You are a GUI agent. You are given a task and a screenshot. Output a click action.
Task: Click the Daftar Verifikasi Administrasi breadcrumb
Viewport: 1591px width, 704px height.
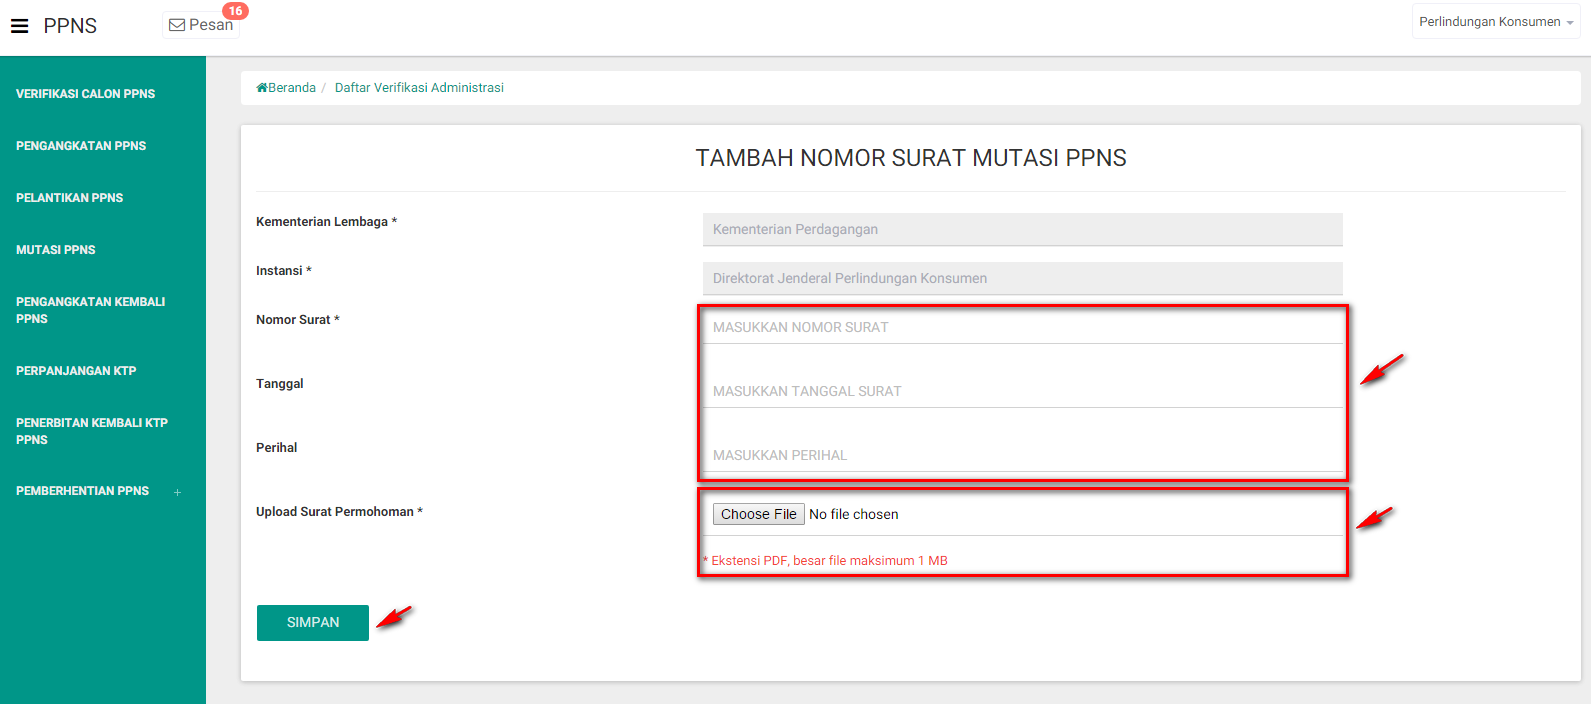[x=419, y=88]
